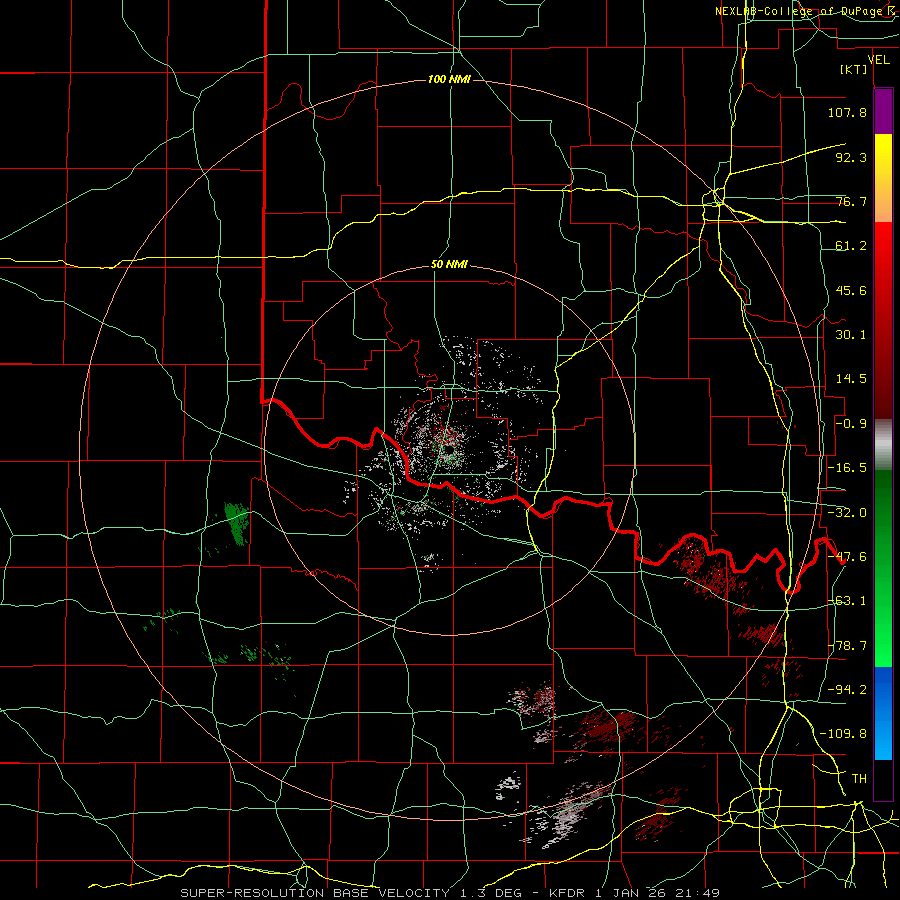Click the 61.2 velocity scale value
This screenshot has height=900, width=900.
click(x=851, y=246)
